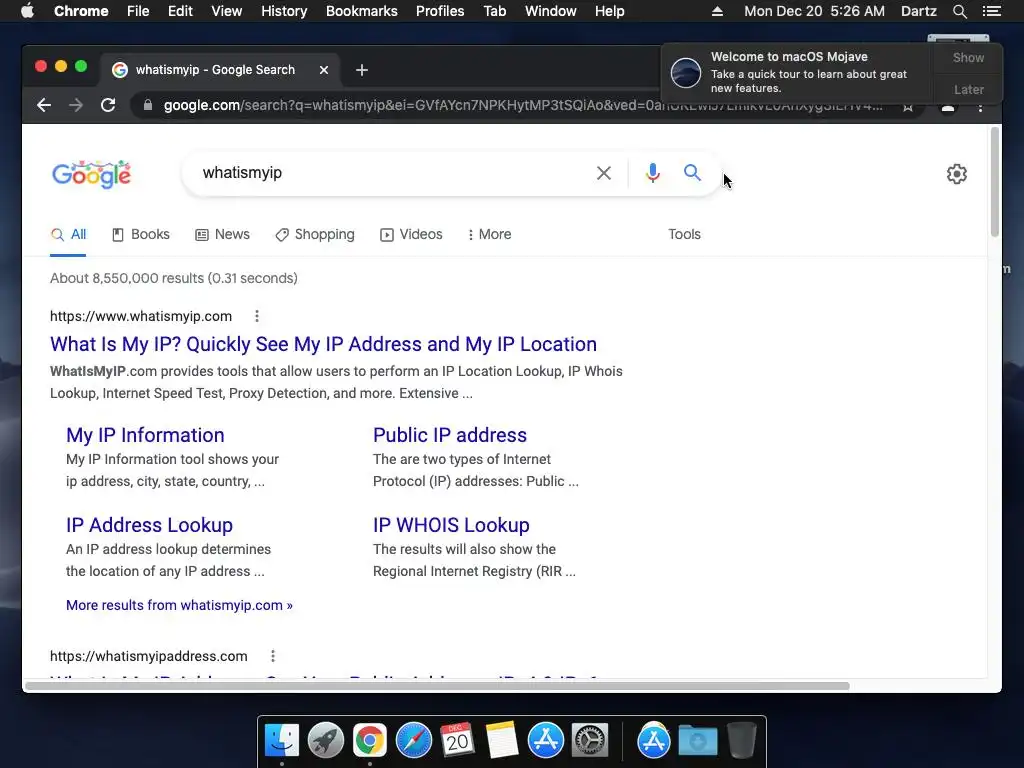
Task: Click the Chrome icon in dock
Action: 370,741
